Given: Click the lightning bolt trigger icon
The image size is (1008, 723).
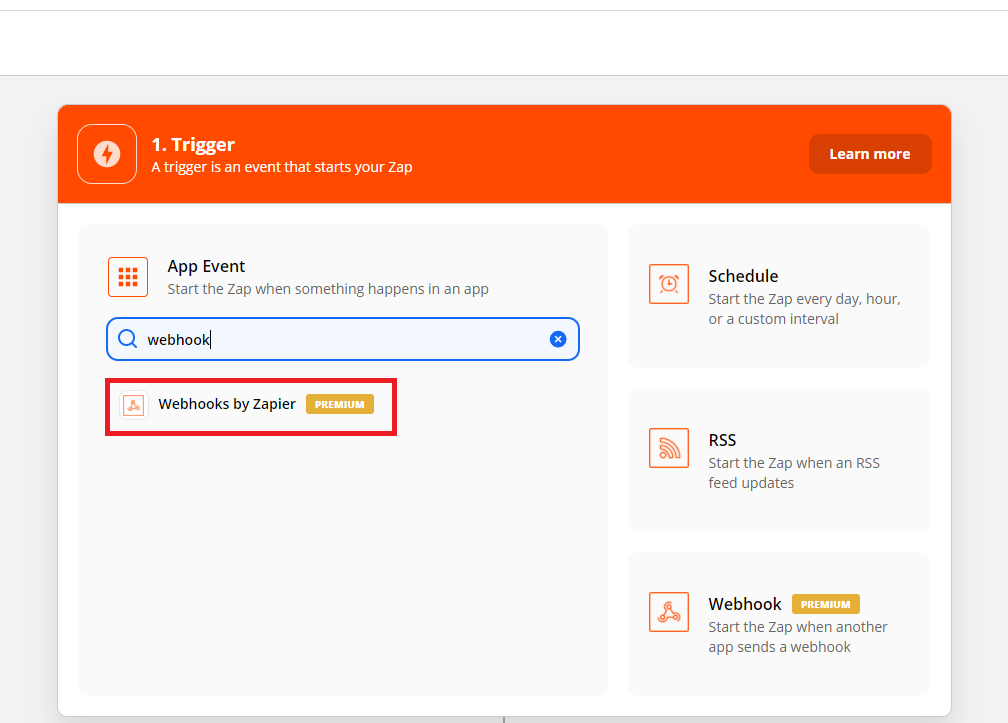Looking at the screenshot, I should click(107, 153).
